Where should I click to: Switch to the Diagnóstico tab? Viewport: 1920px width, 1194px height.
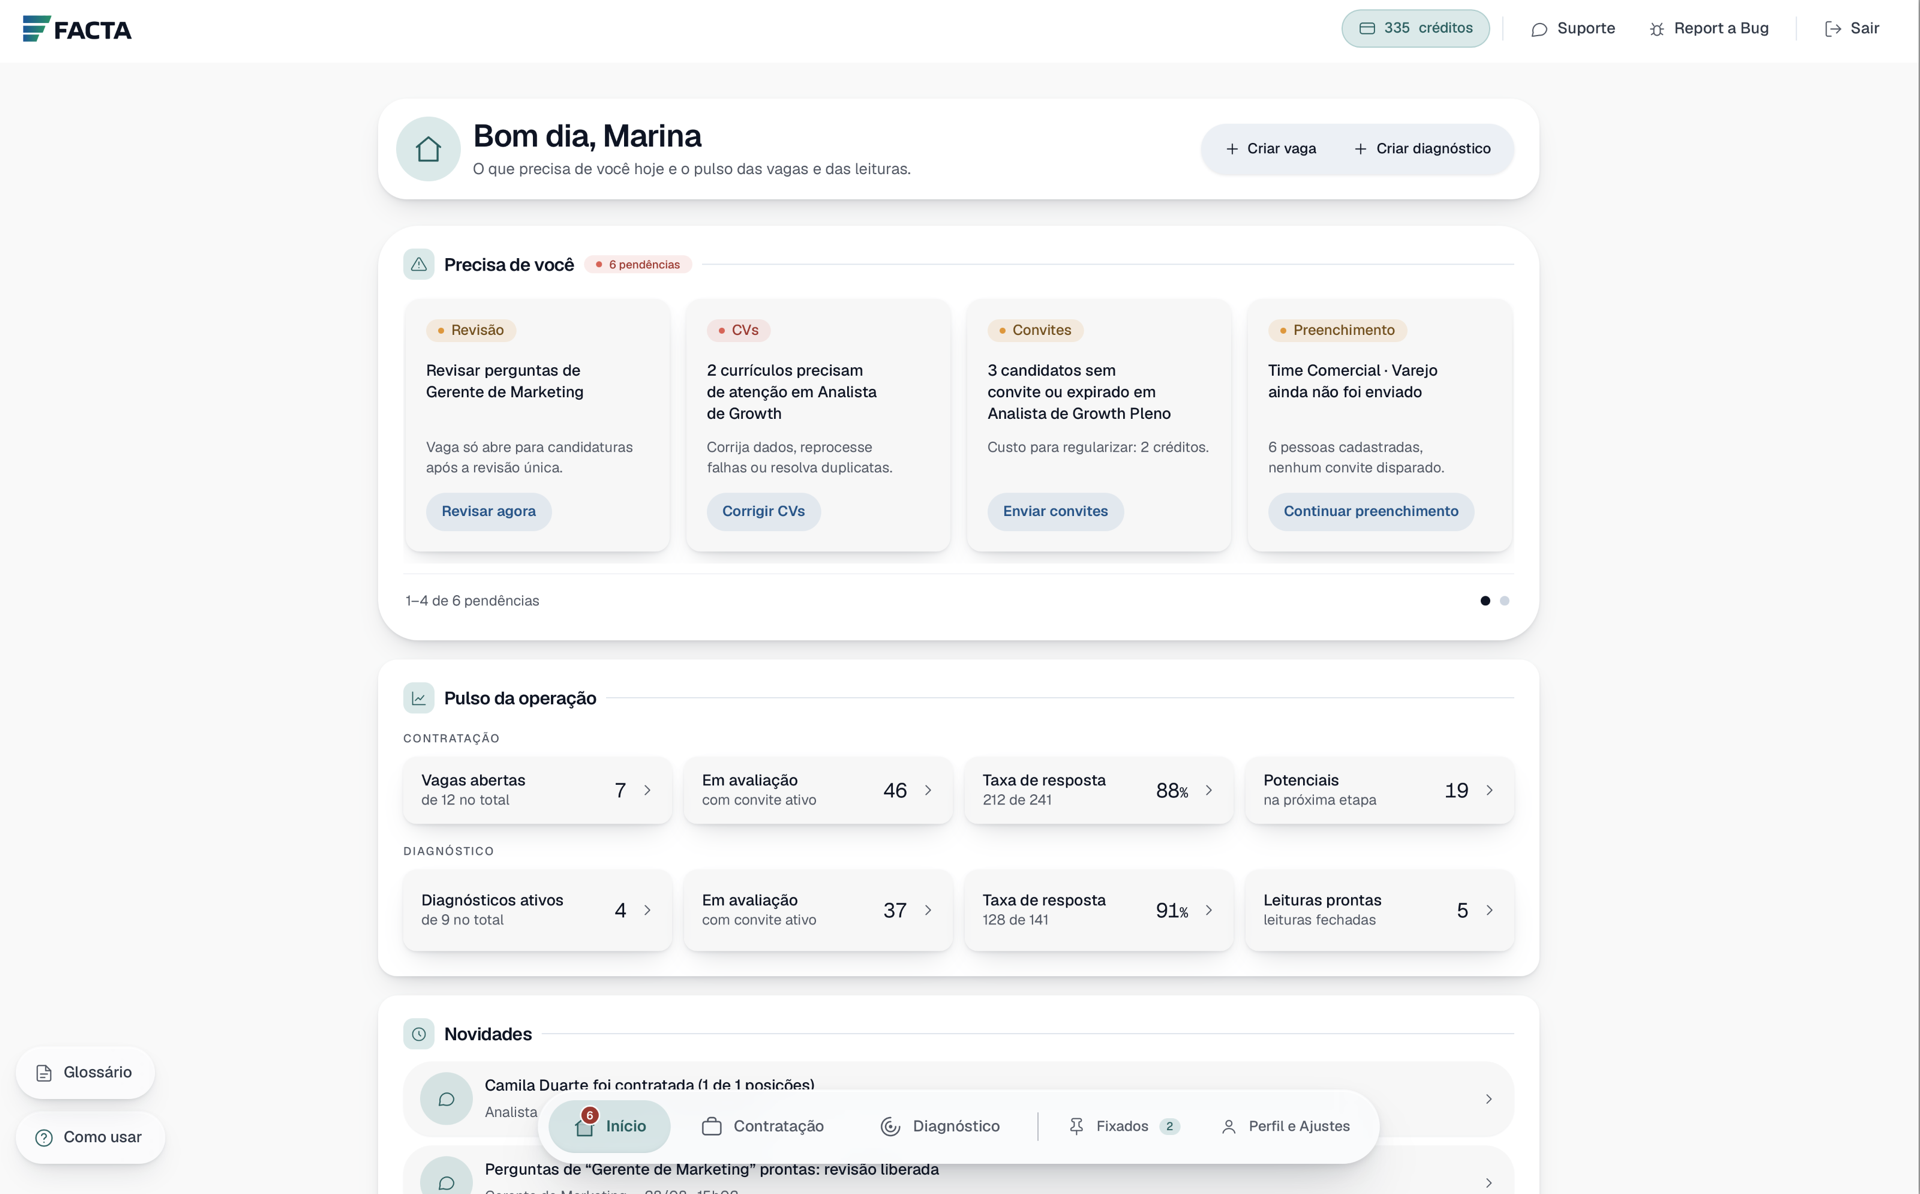tap(940, 1126)
